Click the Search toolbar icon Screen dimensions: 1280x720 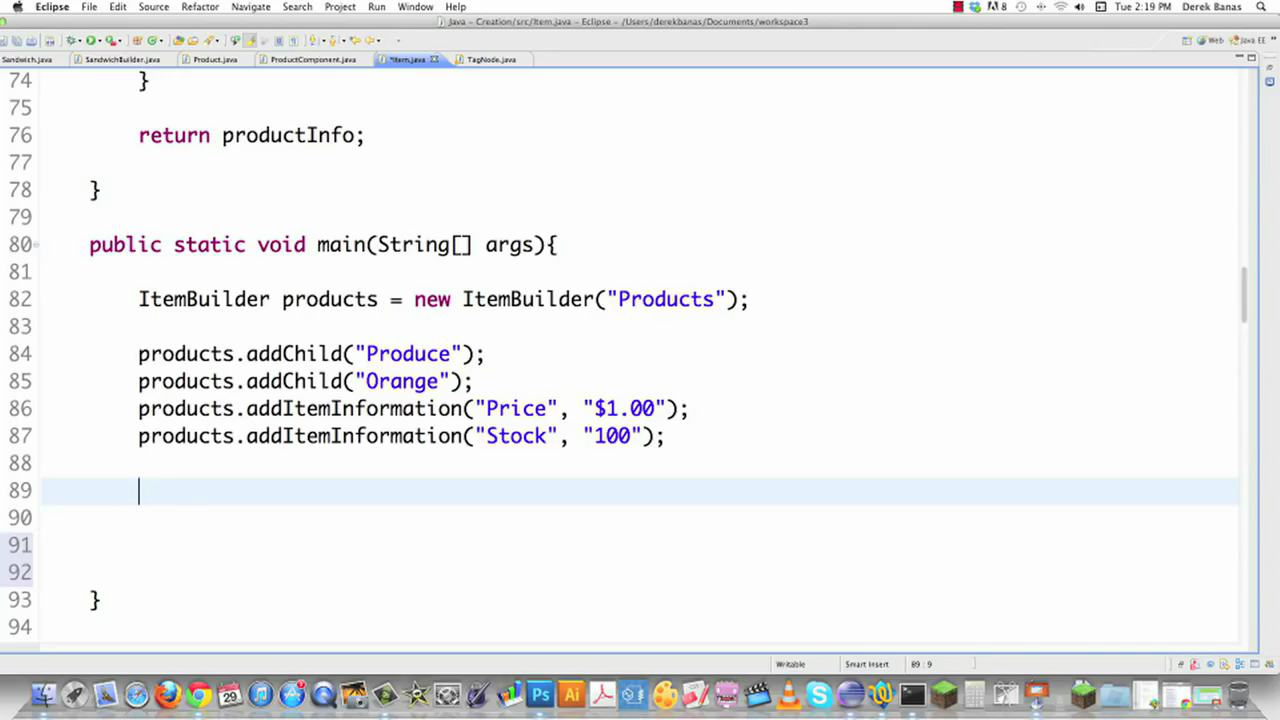click(x=207, y=40)
